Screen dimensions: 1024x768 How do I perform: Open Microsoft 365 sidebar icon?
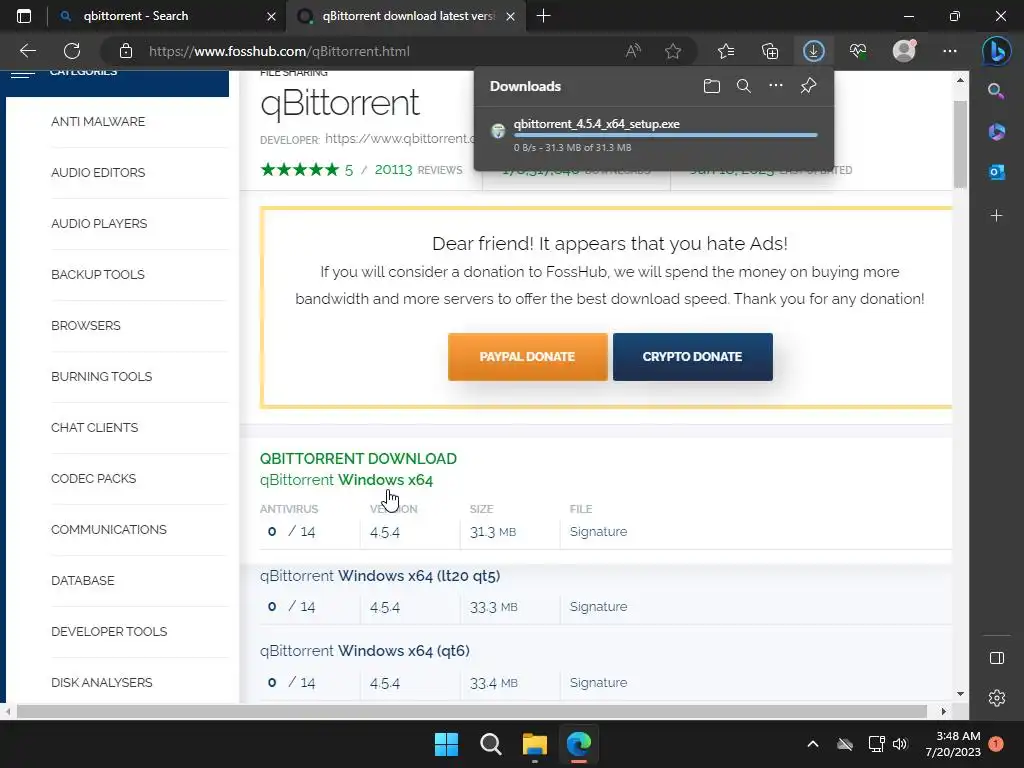point(997,132)
